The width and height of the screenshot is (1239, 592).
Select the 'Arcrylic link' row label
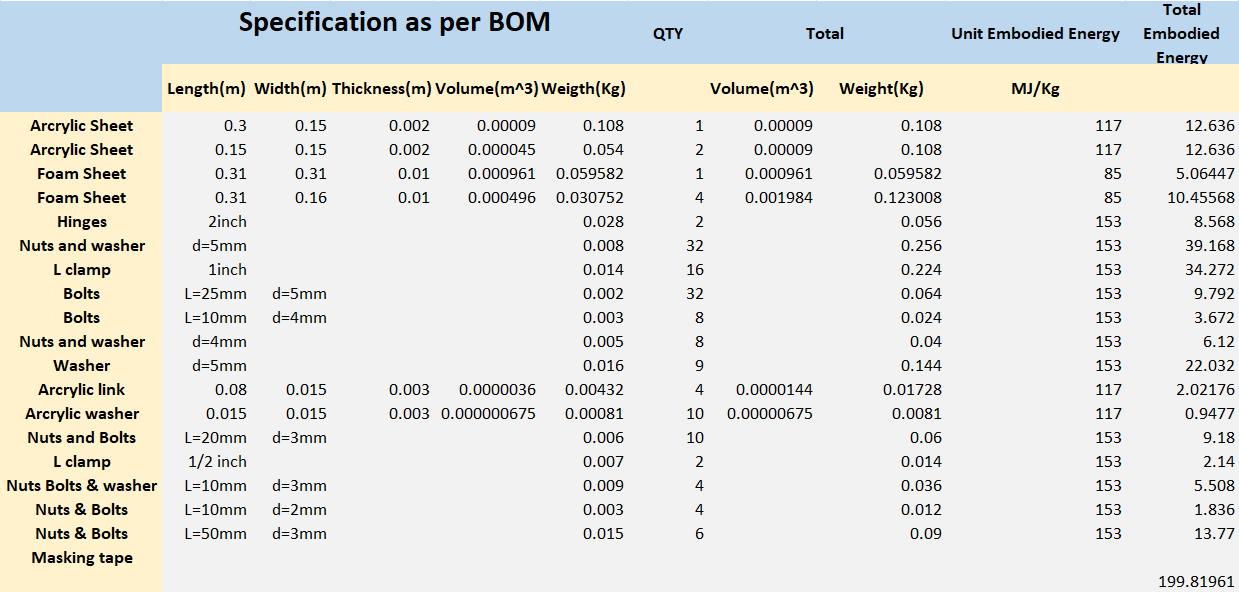(82, 390)
